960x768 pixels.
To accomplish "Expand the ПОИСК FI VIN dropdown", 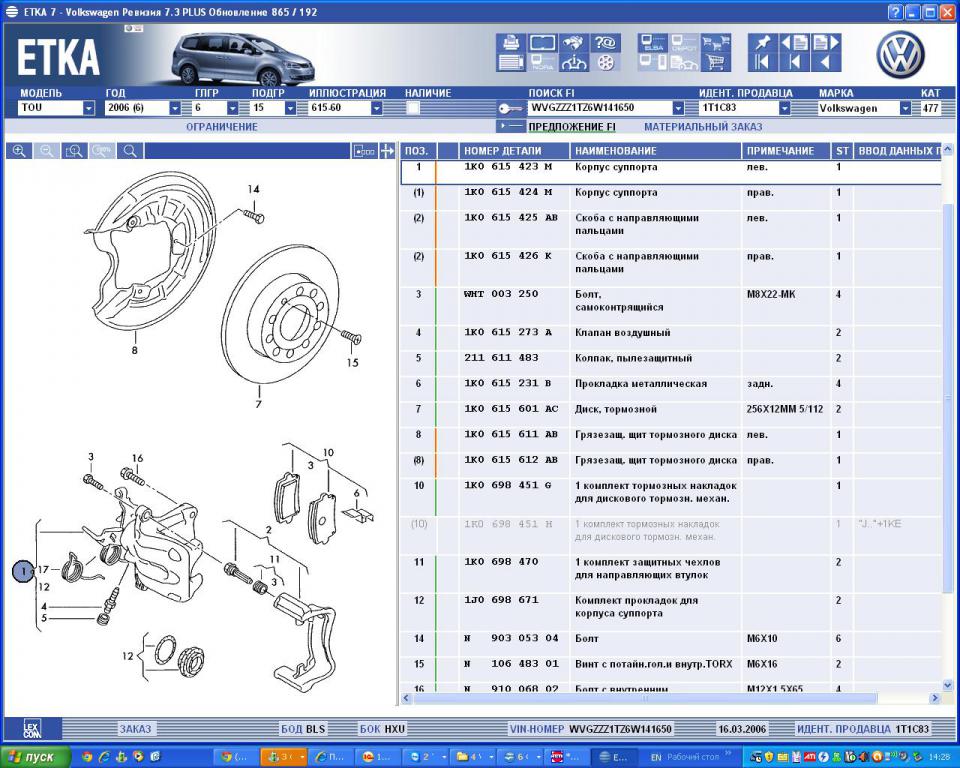I will (678, 108).
